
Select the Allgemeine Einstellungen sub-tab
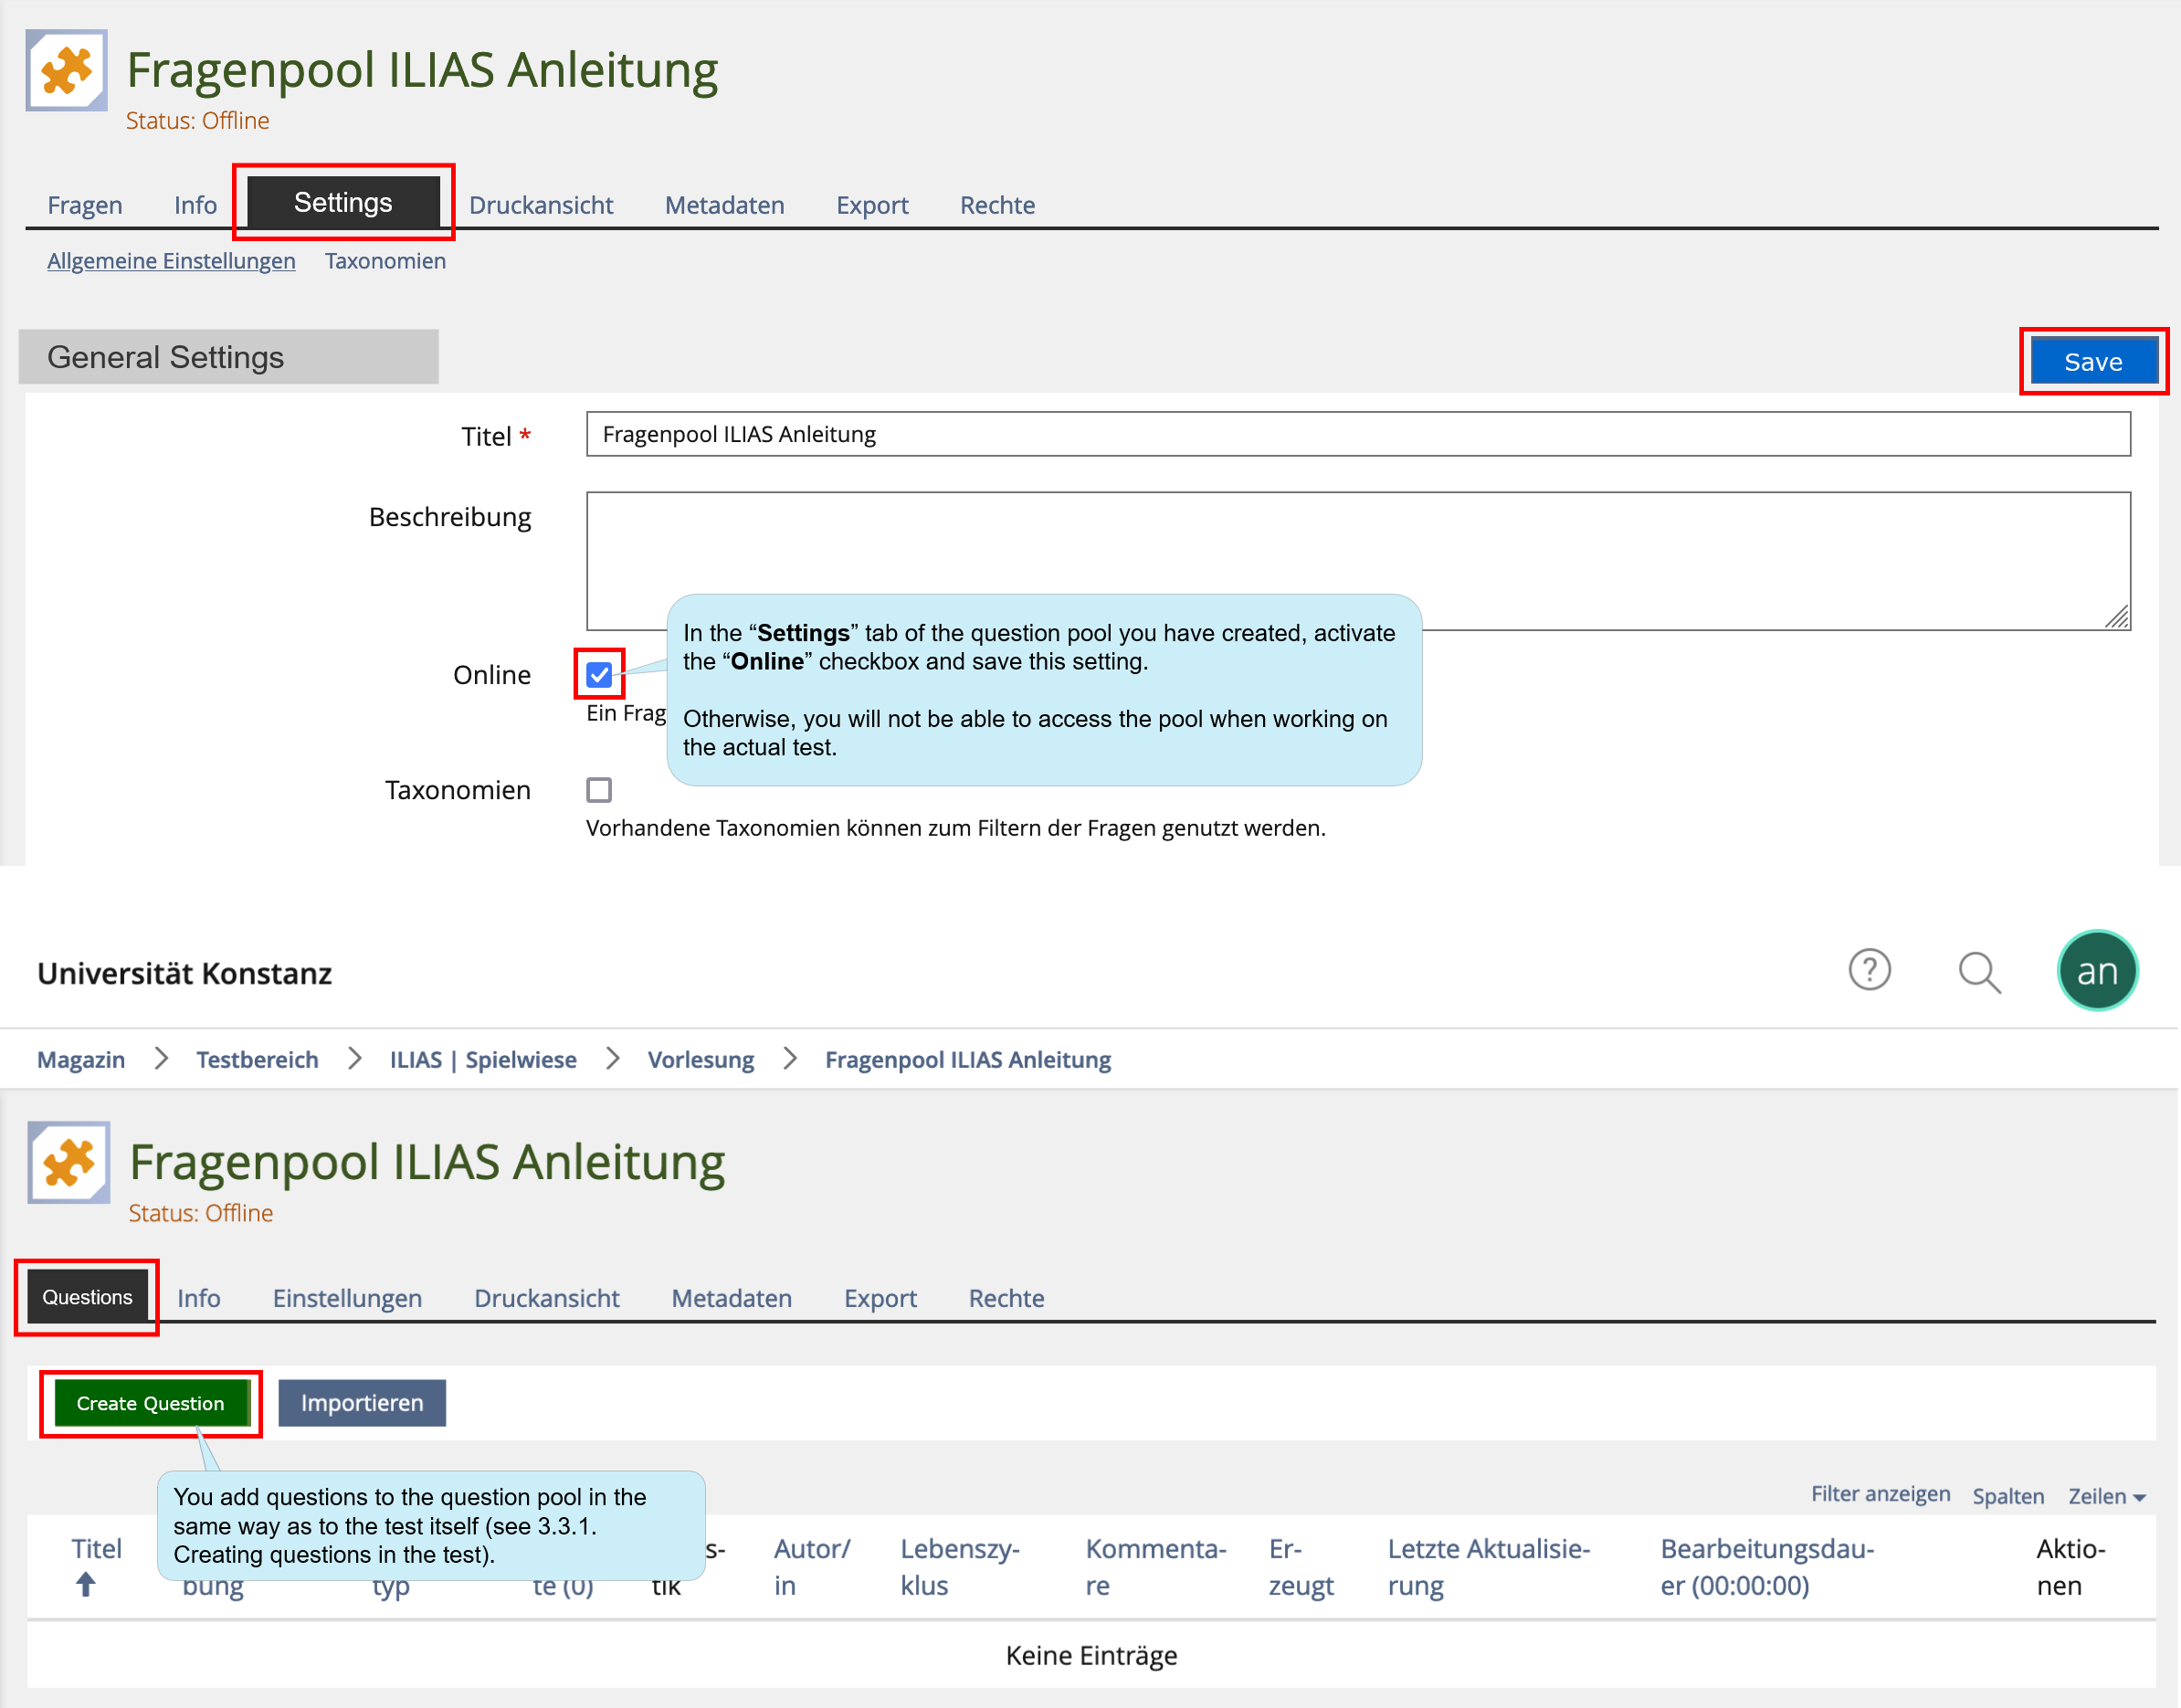click(171, 261)
